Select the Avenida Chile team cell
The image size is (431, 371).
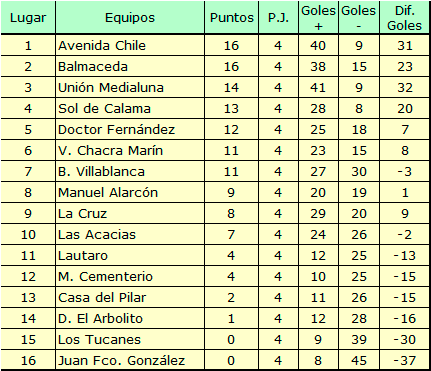point(130,45)
